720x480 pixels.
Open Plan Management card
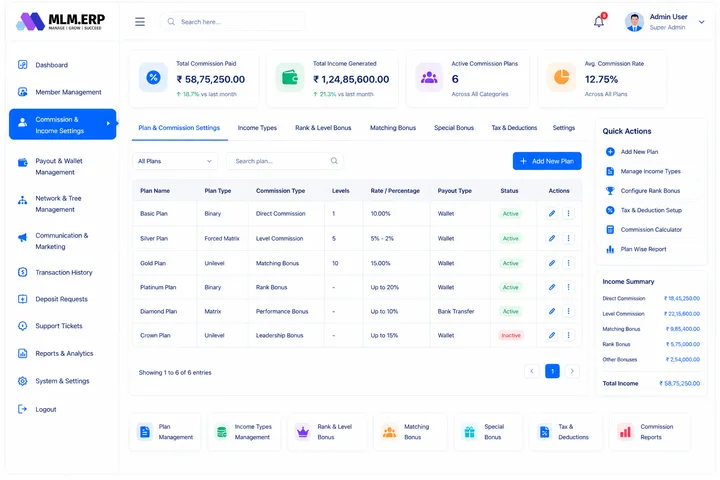(x=165, y=432)
